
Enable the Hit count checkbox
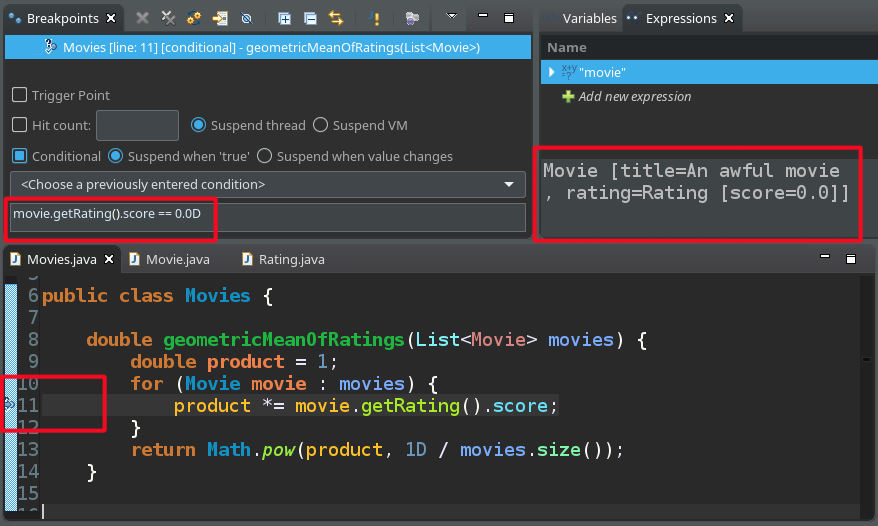20,124
